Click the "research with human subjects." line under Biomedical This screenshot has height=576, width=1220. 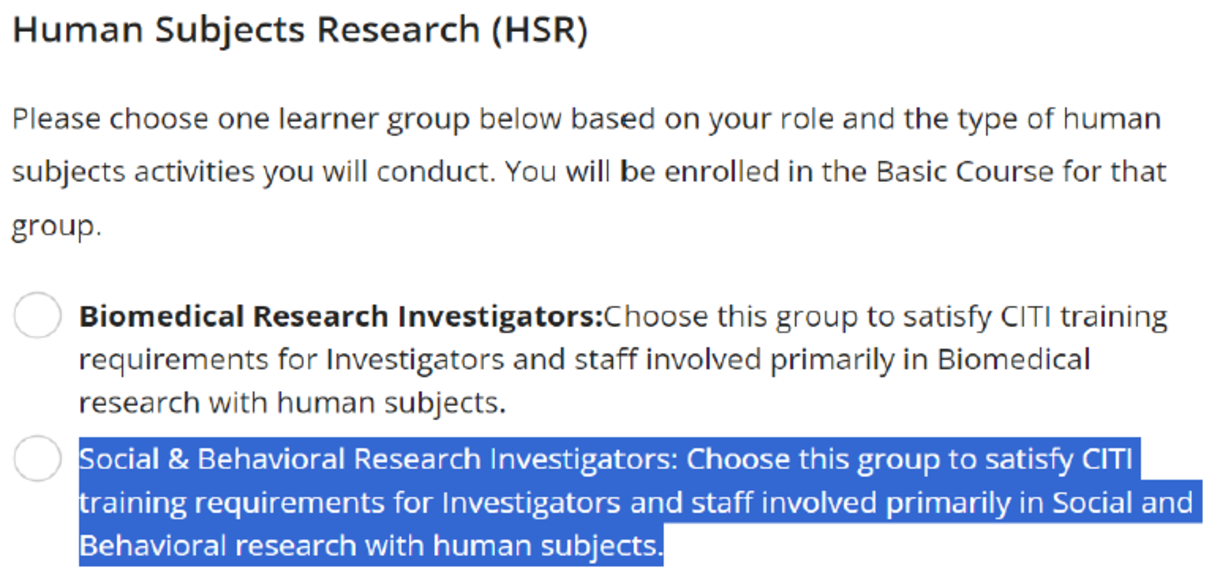pos(292,403)
